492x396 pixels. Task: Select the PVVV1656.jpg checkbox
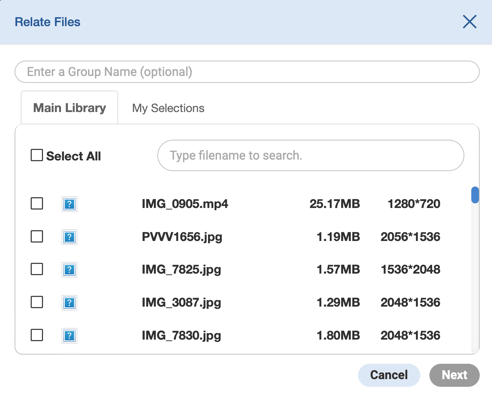(37, 236)
